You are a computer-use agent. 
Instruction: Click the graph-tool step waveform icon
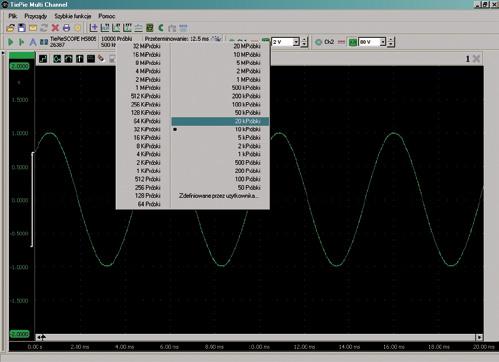point(43,59)
